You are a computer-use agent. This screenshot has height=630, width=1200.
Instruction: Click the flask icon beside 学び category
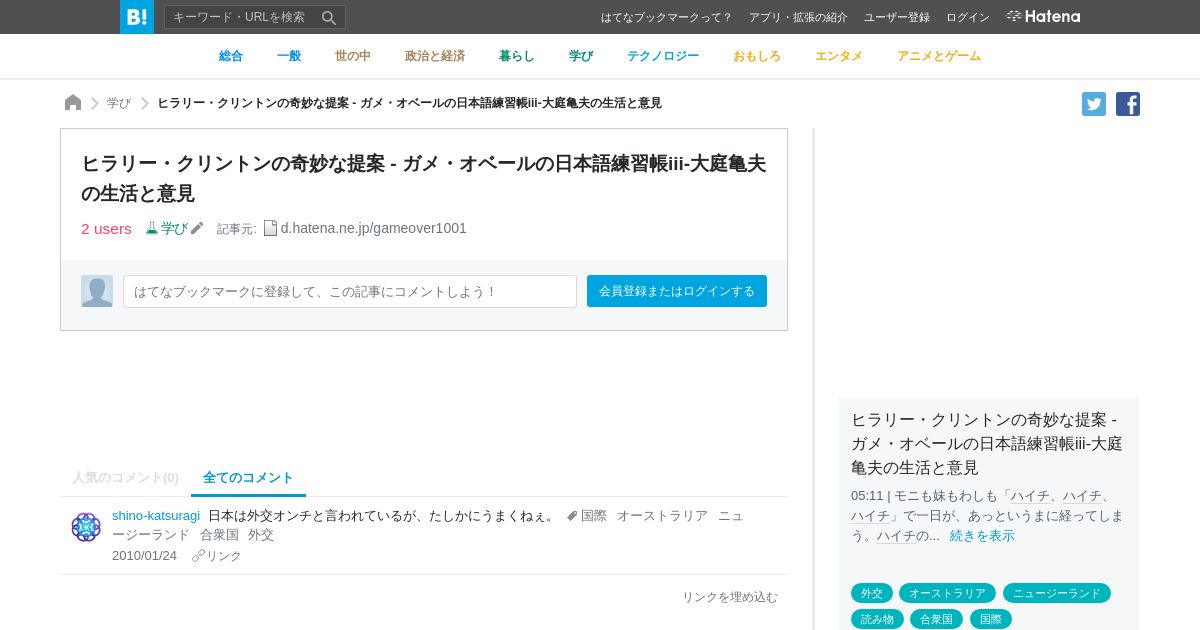click(x=152, y=228)
